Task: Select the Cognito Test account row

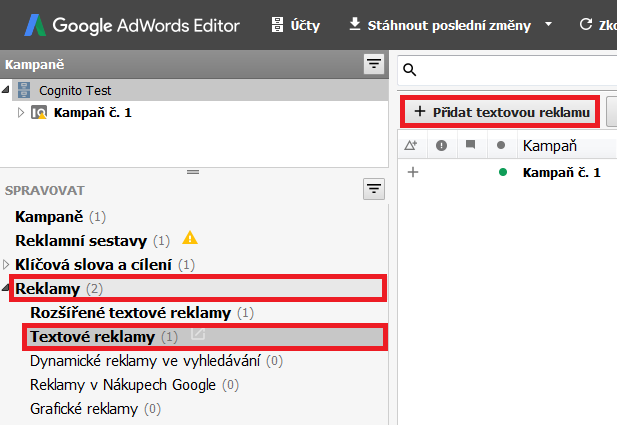Action: click(x=200, y=90)
